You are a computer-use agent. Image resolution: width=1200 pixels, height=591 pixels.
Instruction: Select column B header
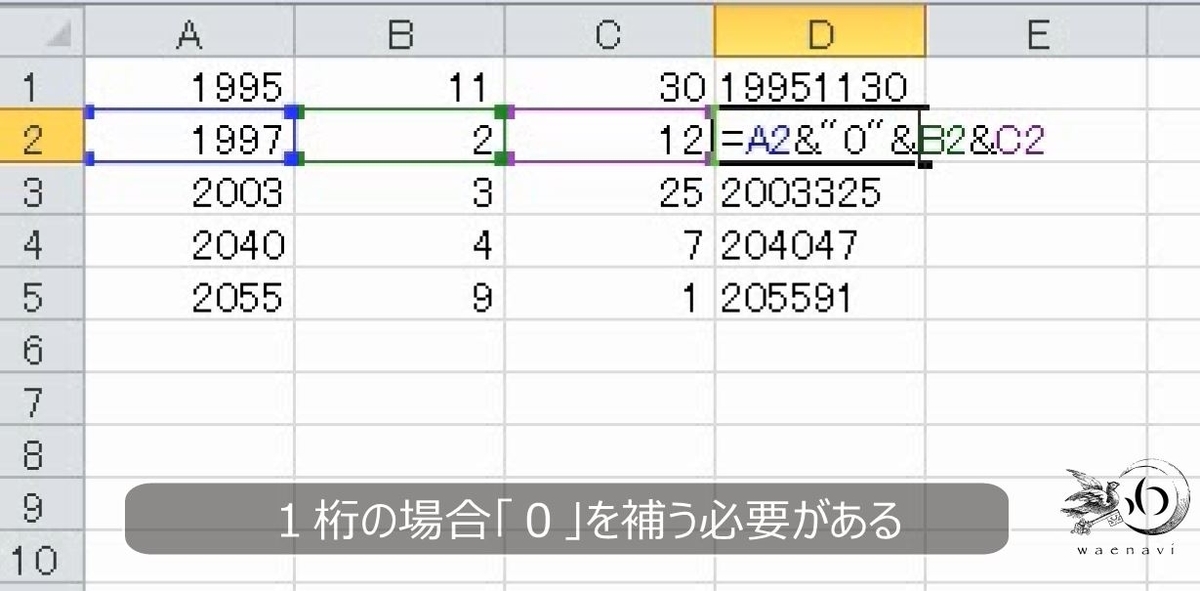(400, 32)
